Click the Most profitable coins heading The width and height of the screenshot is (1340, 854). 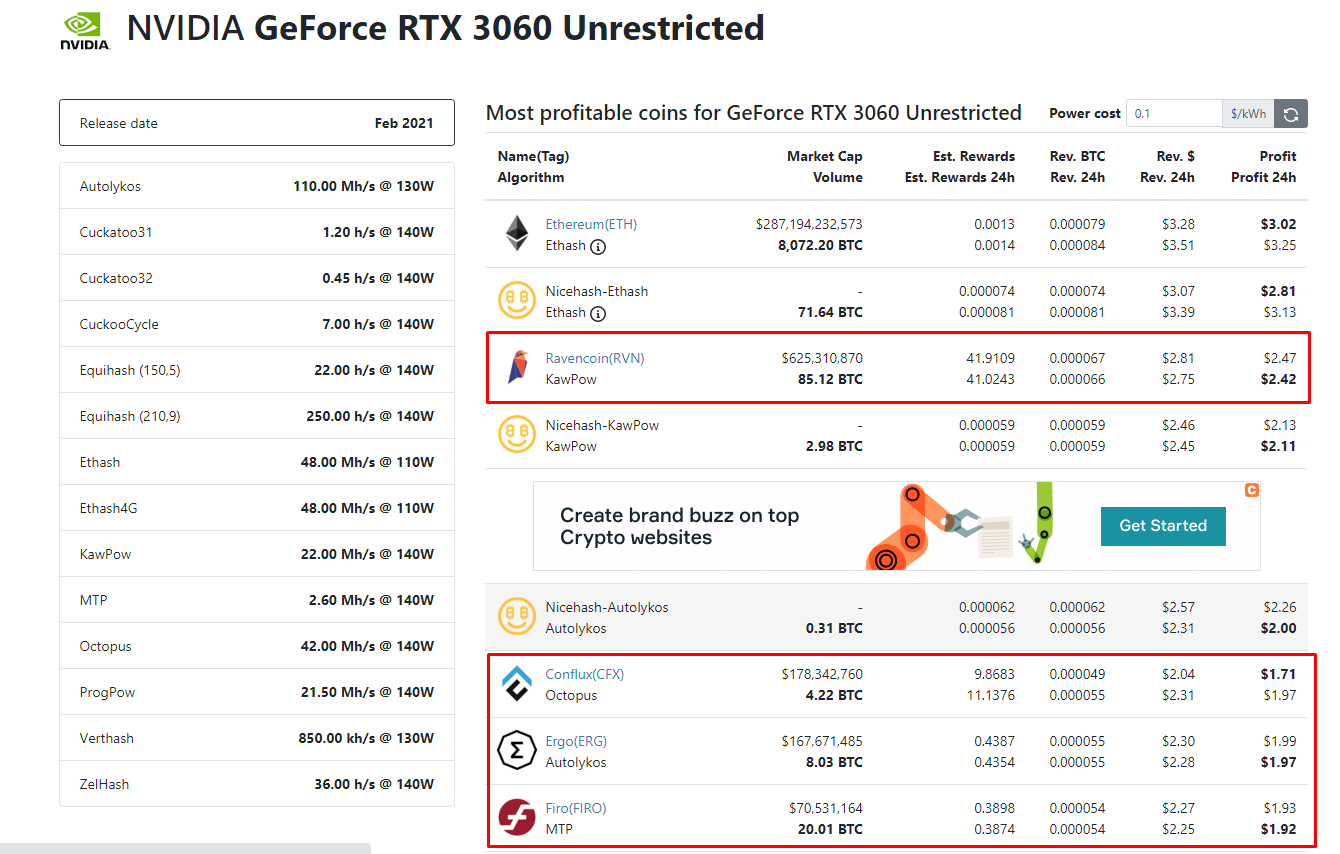point(754,113)
